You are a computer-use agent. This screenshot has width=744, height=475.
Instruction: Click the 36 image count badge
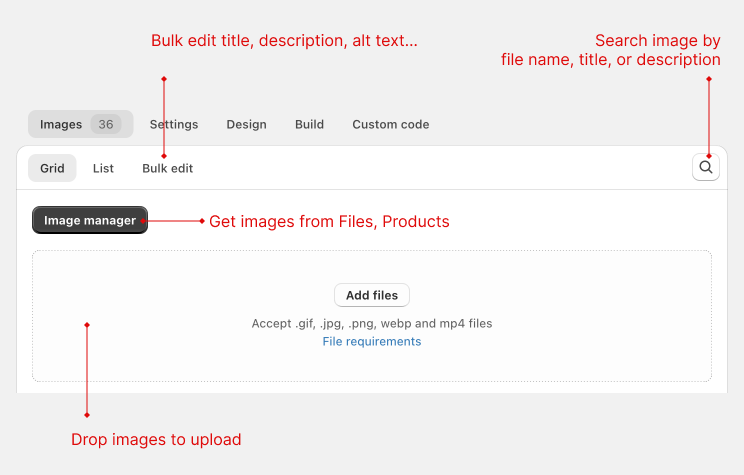[x=105, y=124]
